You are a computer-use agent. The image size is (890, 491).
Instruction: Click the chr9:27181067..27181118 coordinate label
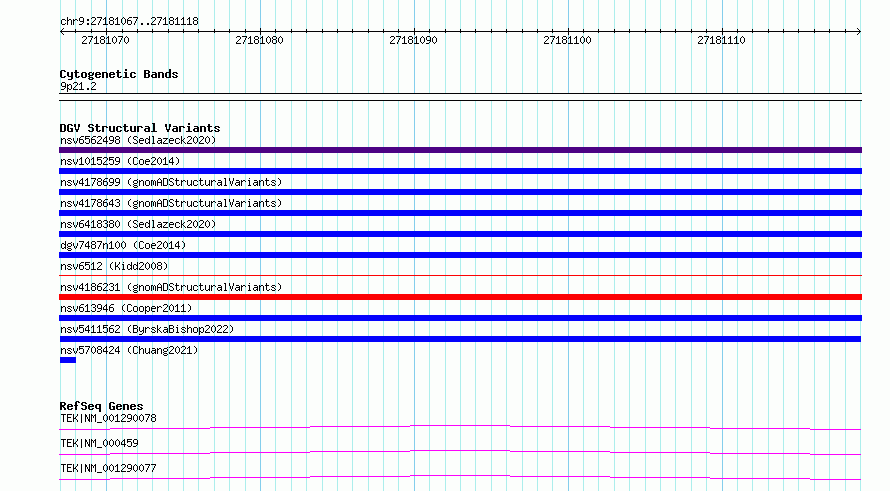(129, 22)
